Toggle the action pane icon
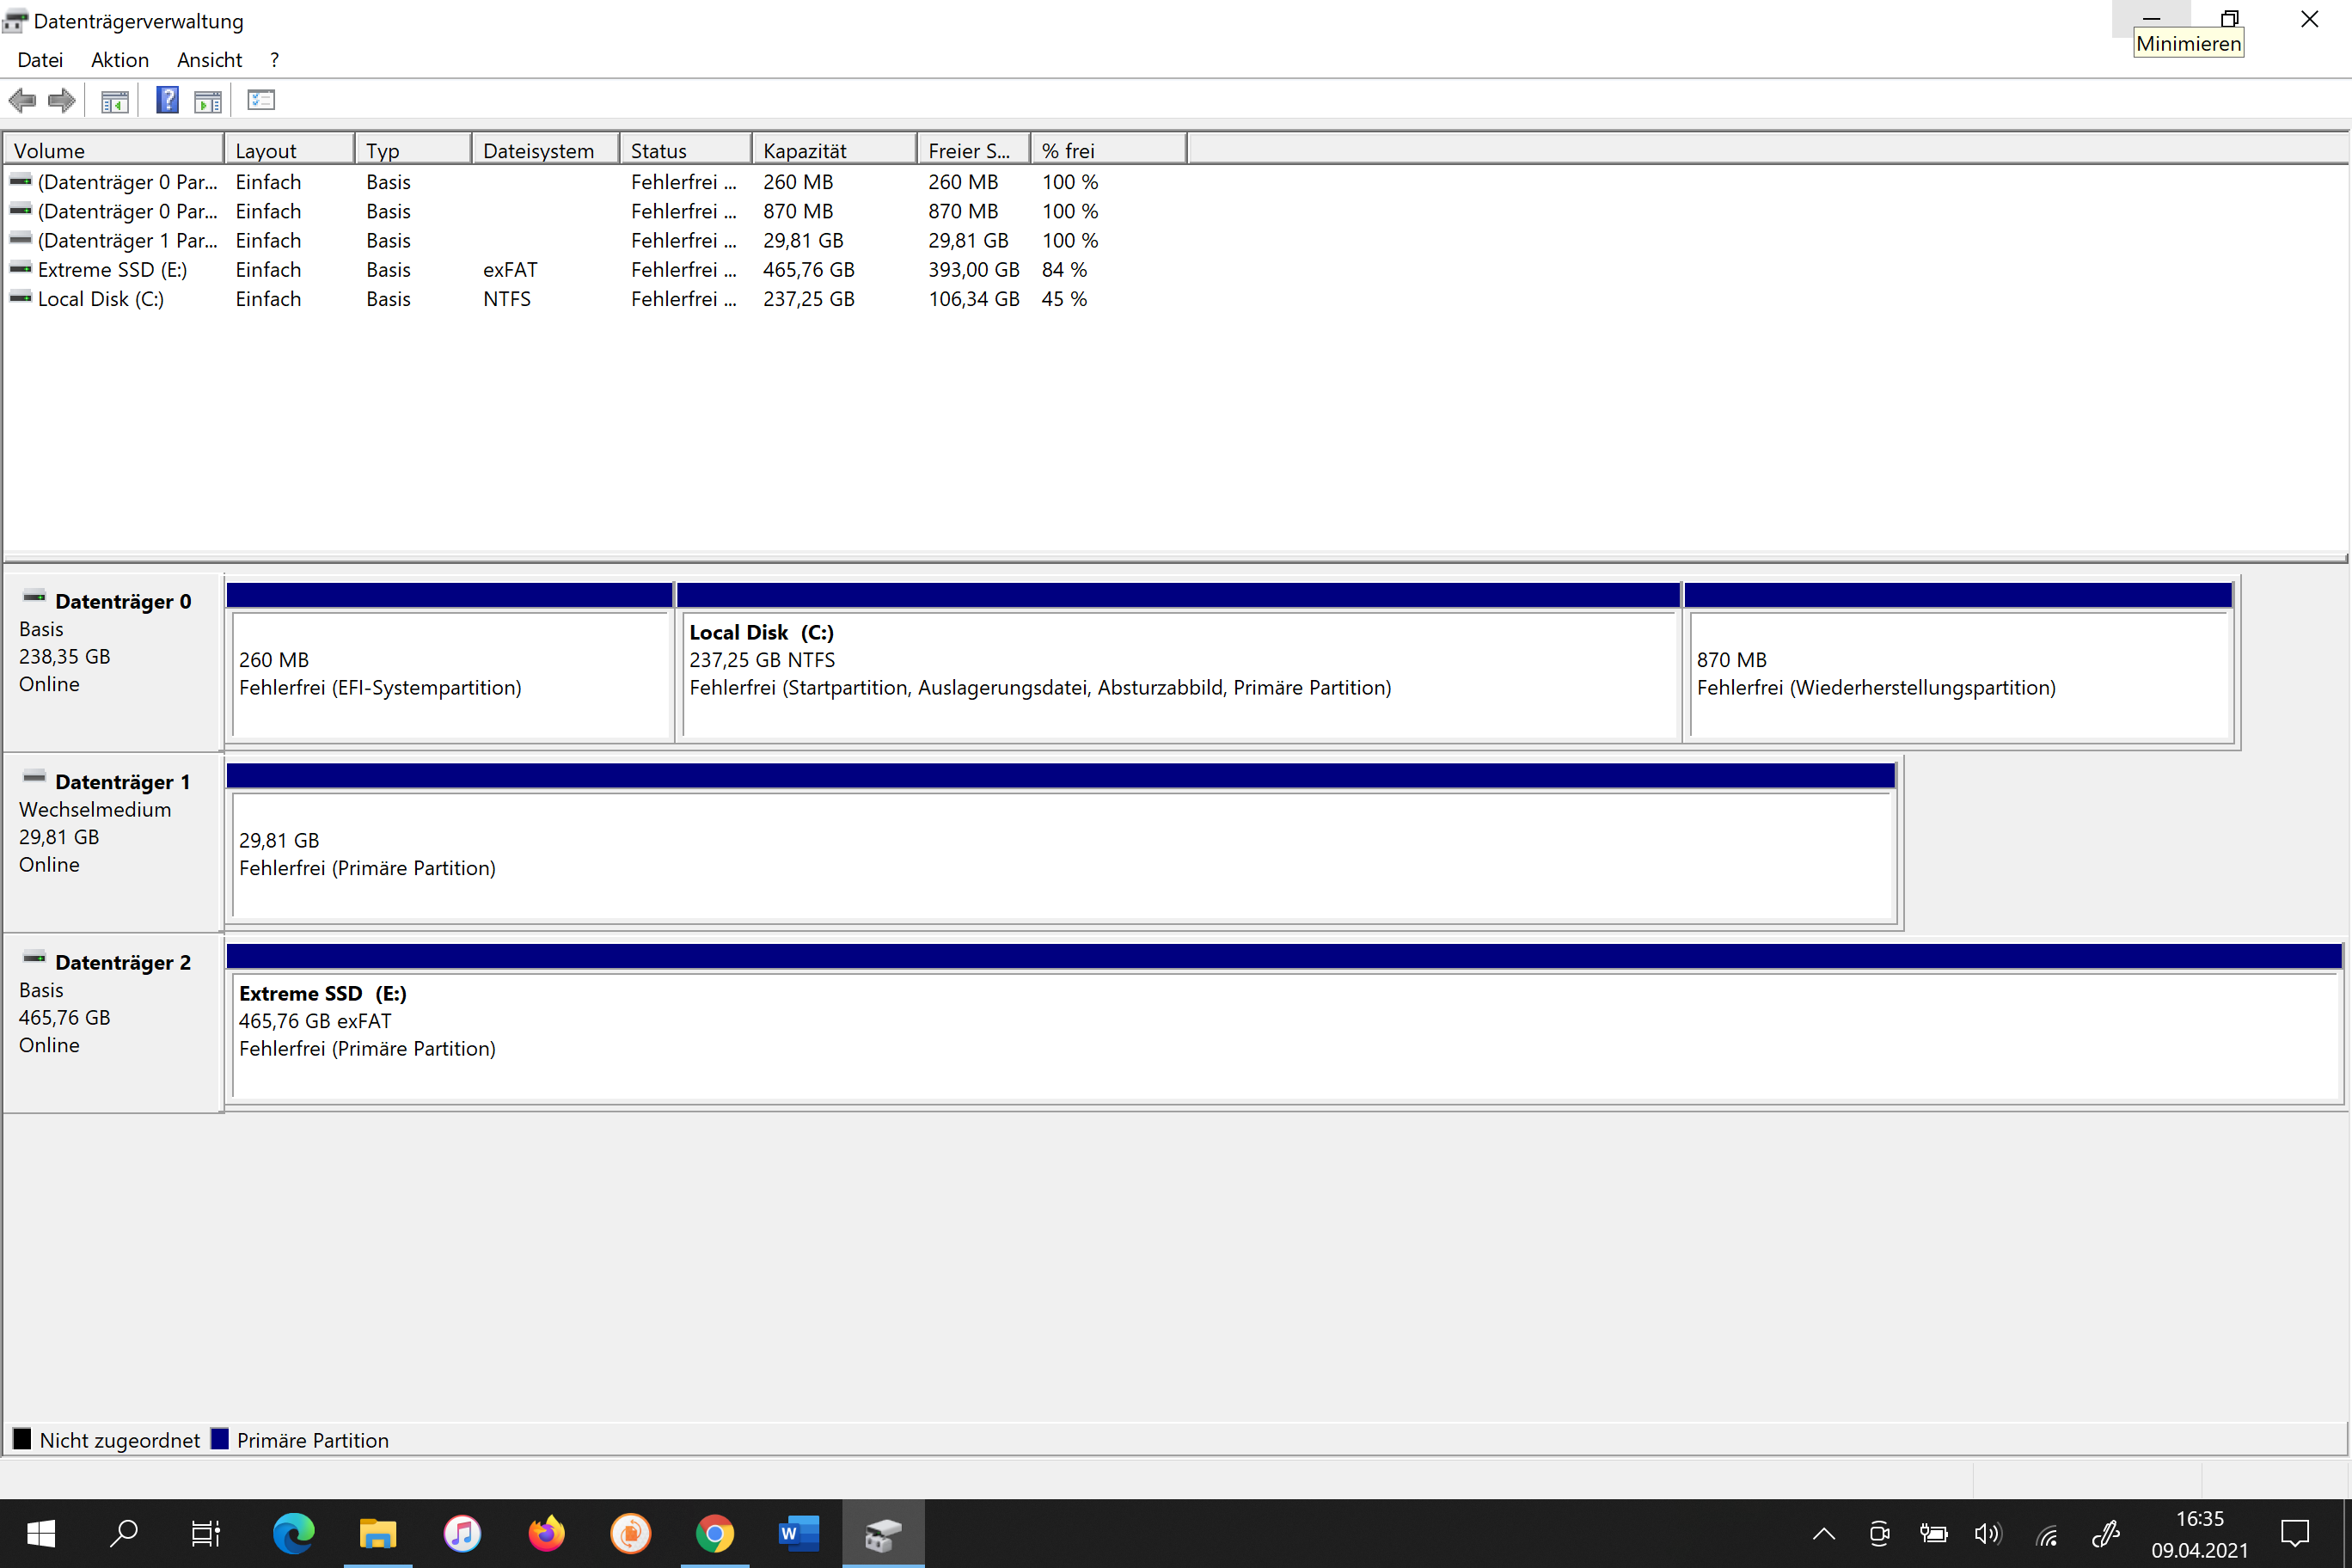2352x1568 pixels. coord(208,100)
